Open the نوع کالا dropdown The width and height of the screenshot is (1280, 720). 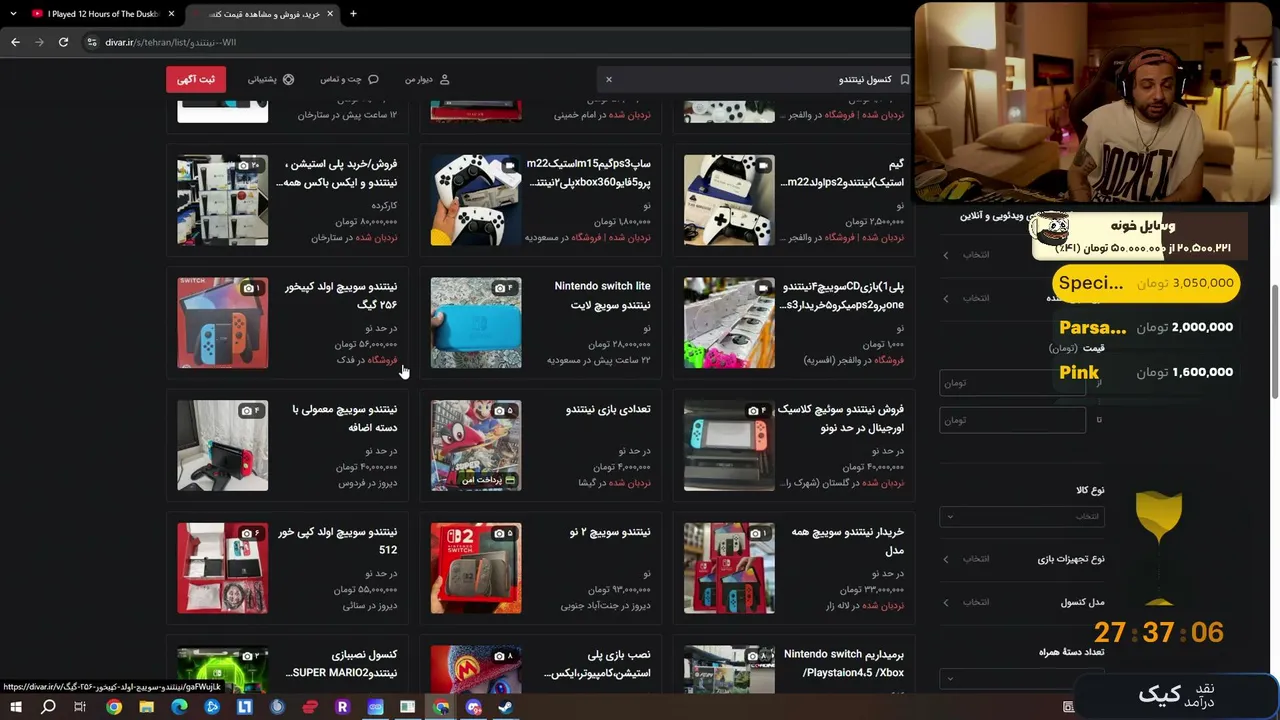click(x=1021, y=516)
